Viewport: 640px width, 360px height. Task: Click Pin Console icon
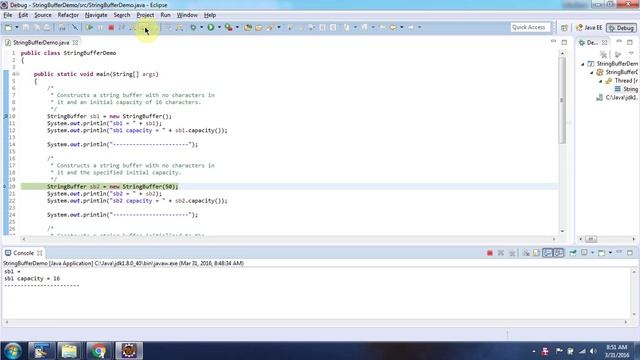573,253
